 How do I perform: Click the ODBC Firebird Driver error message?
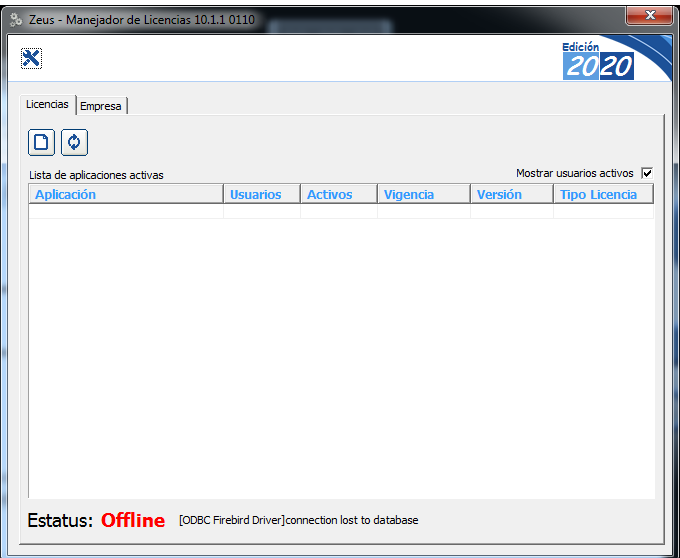[x=298, y=520]
